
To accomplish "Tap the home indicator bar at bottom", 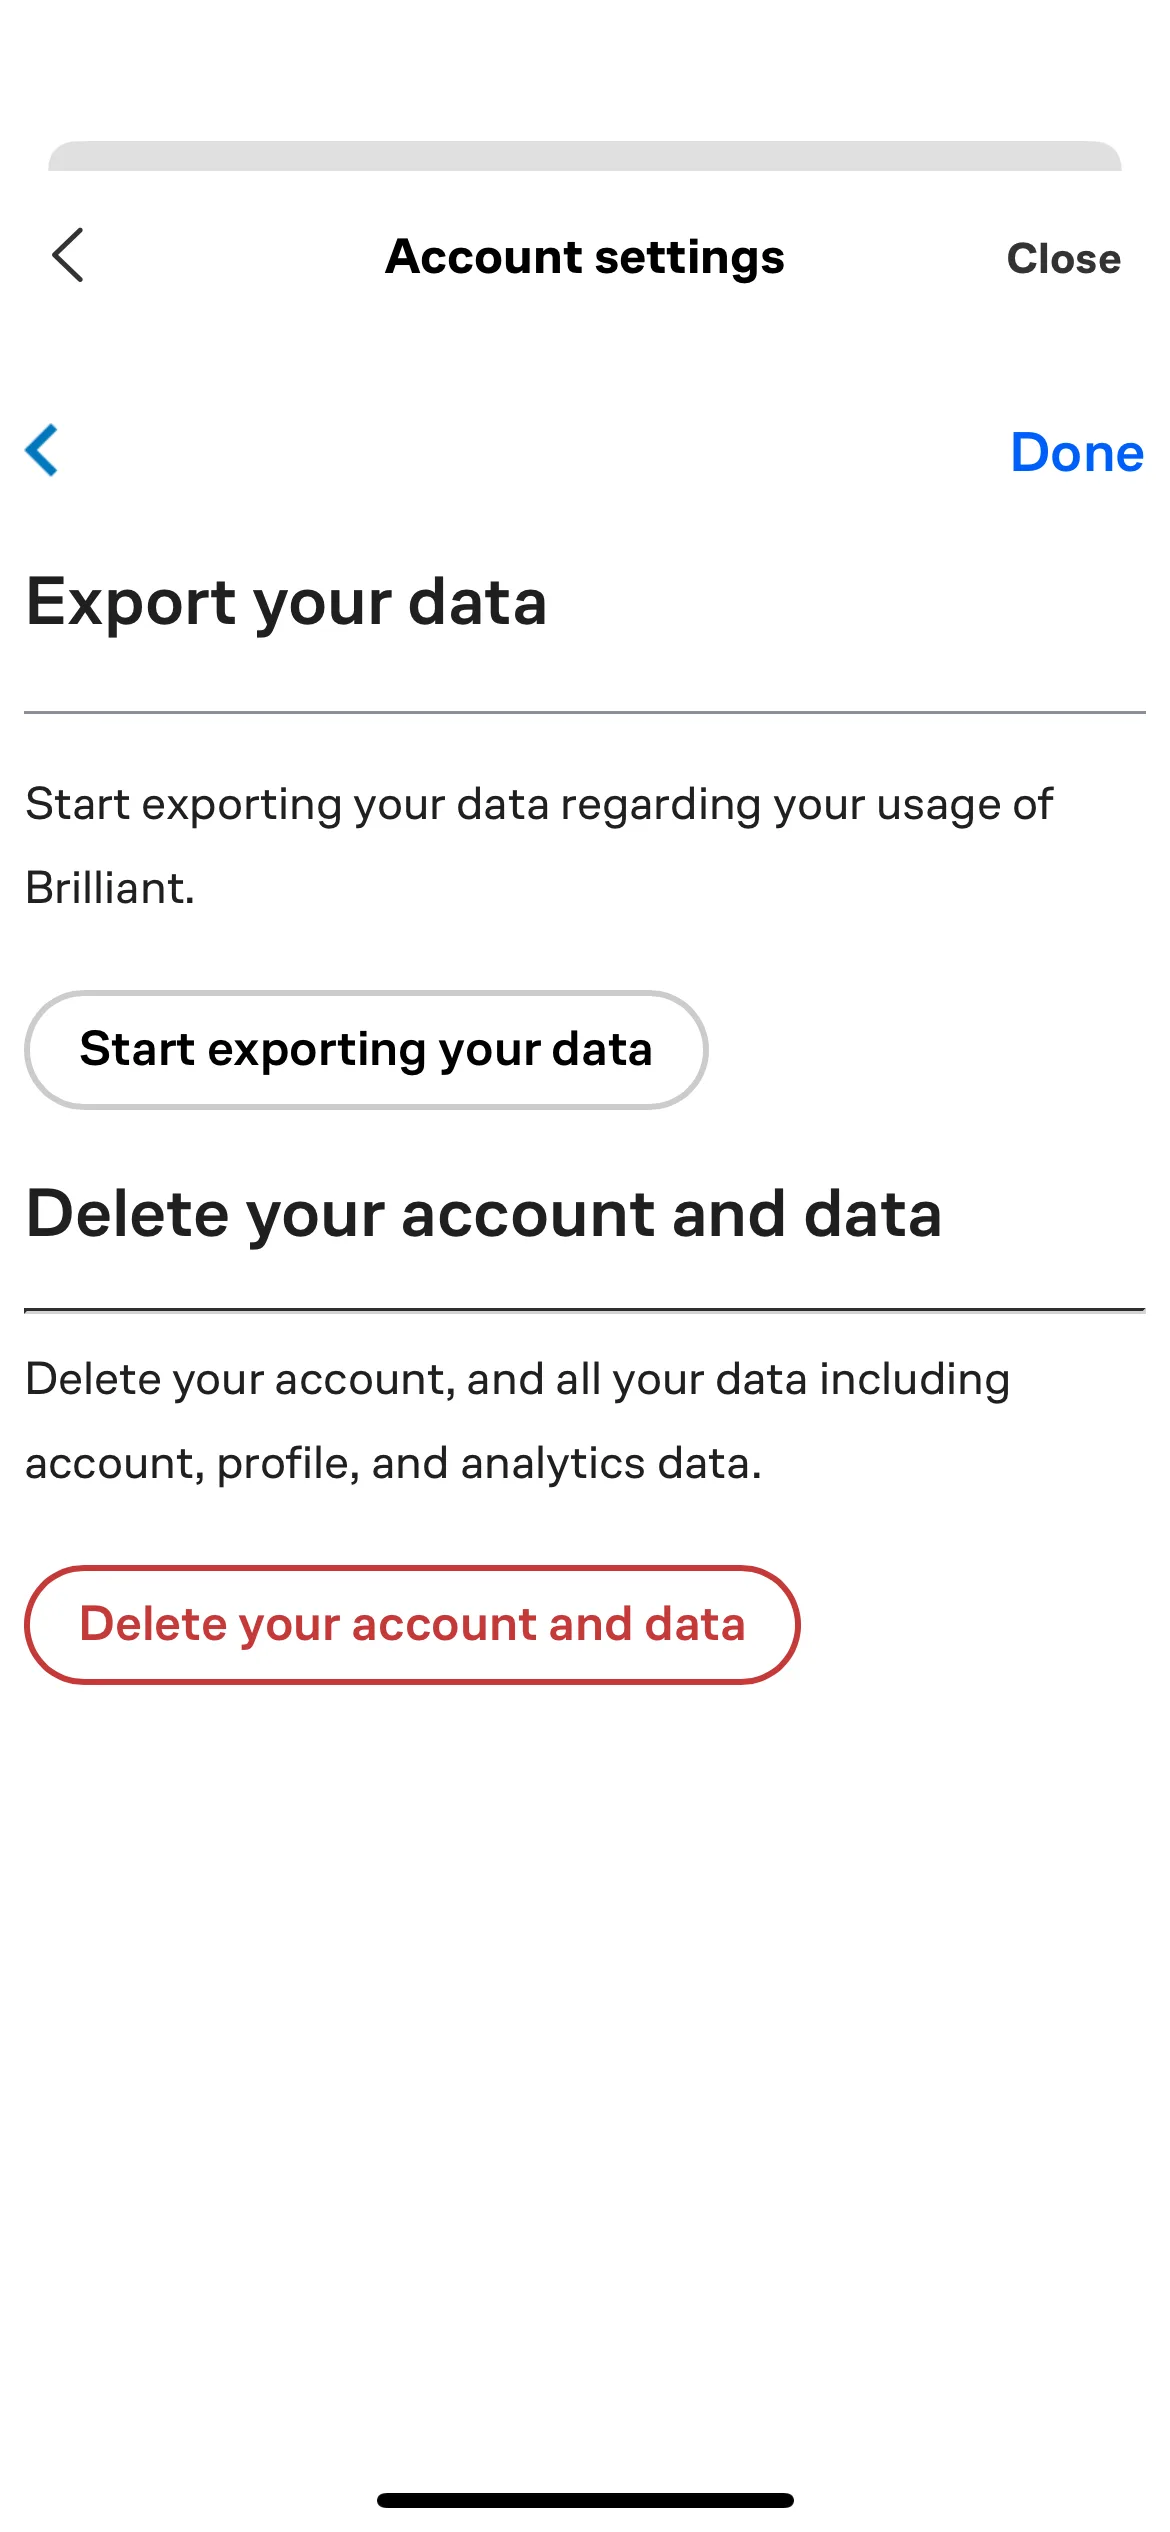I will point(585,2500).
